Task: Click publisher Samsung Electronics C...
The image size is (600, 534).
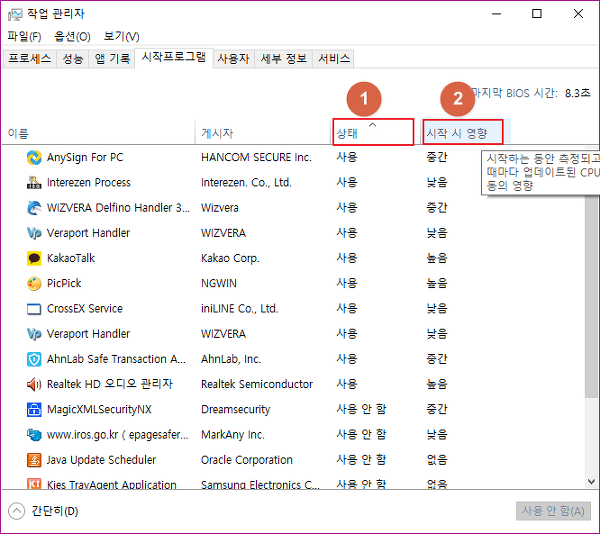Action: (261, 484)
